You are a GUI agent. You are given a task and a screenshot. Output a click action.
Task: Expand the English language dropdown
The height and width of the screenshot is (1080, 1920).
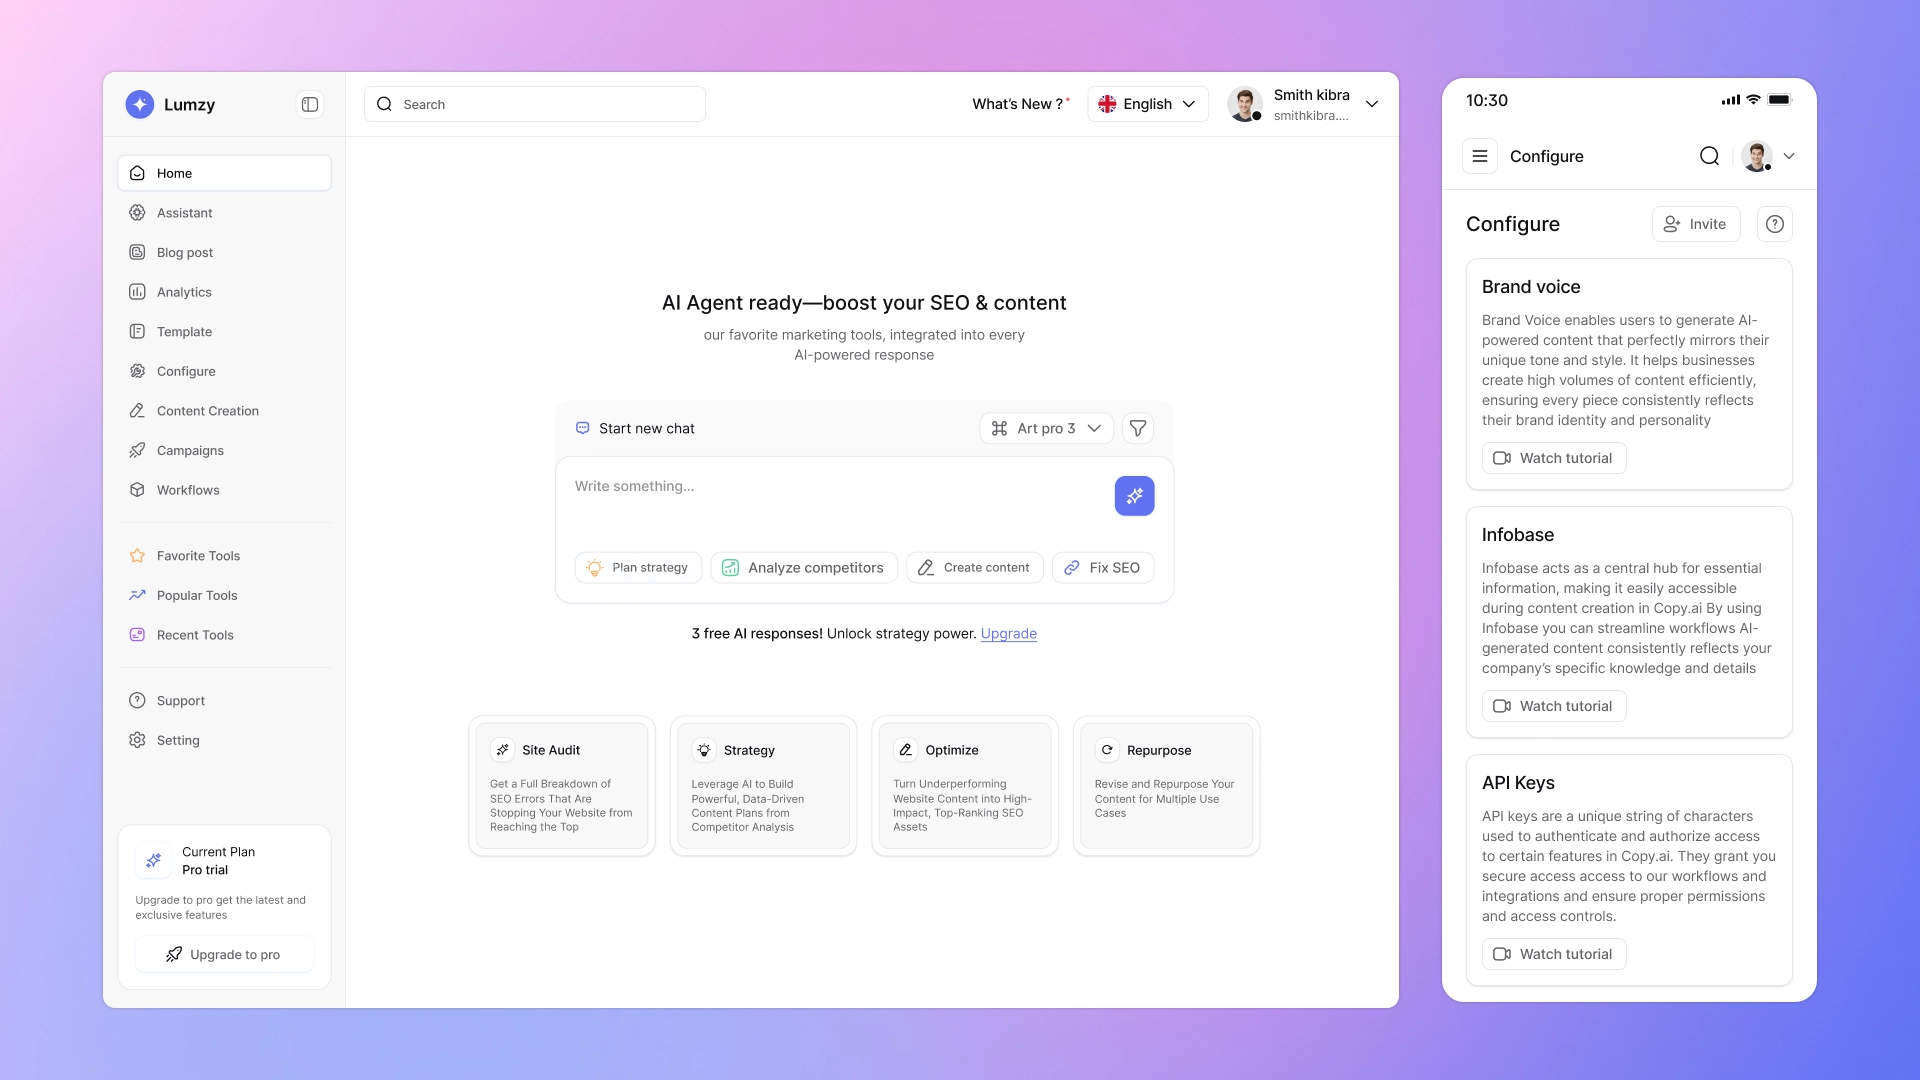point(1147,103)
